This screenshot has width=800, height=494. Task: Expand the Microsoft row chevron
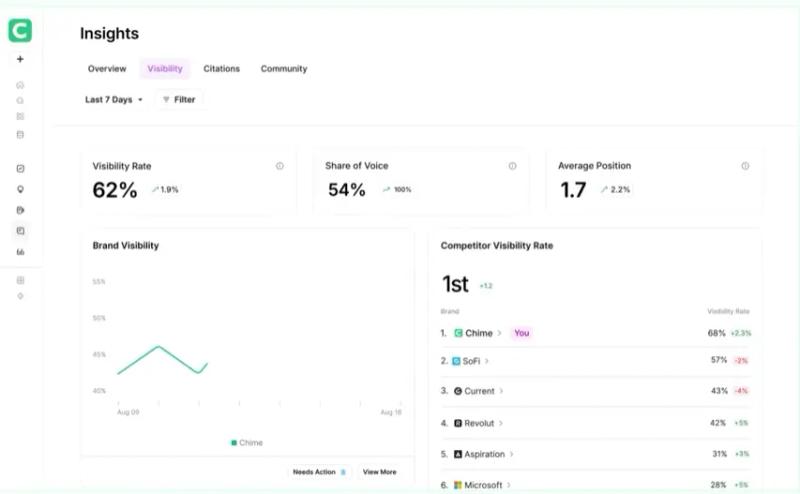pos(509,485)
